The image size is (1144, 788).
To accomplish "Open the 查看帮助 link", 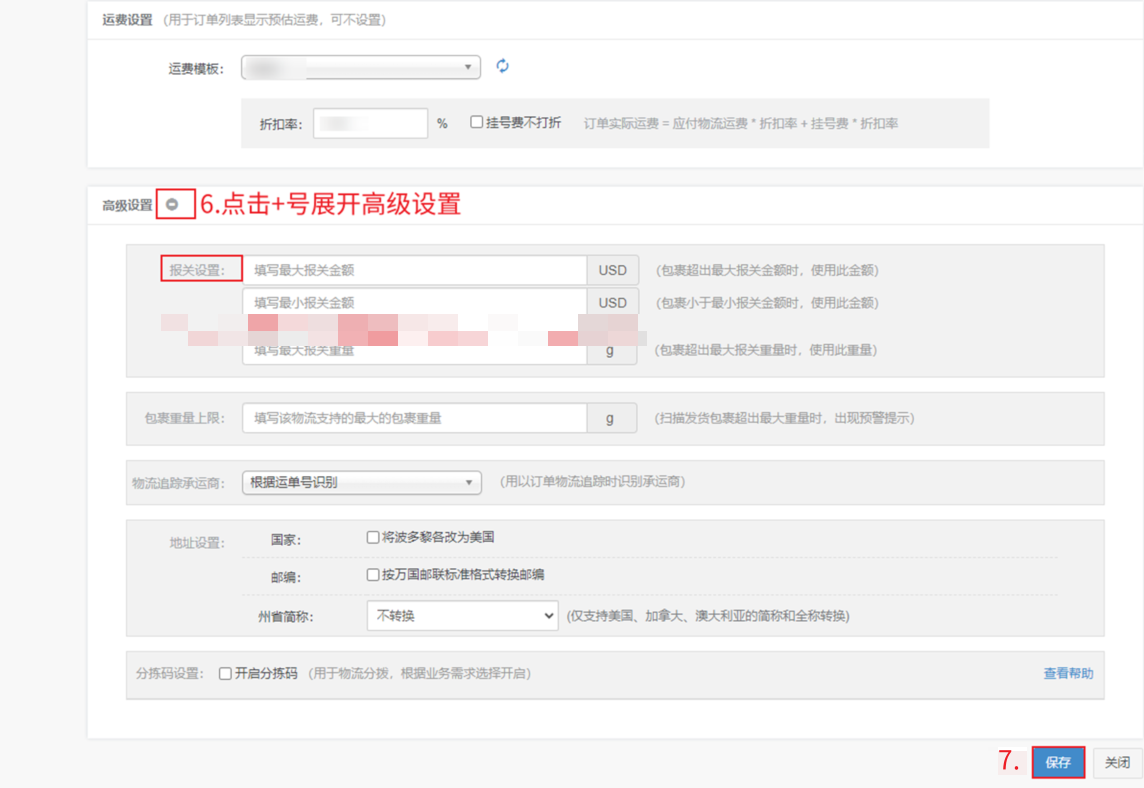I will tap(1068, 674).
